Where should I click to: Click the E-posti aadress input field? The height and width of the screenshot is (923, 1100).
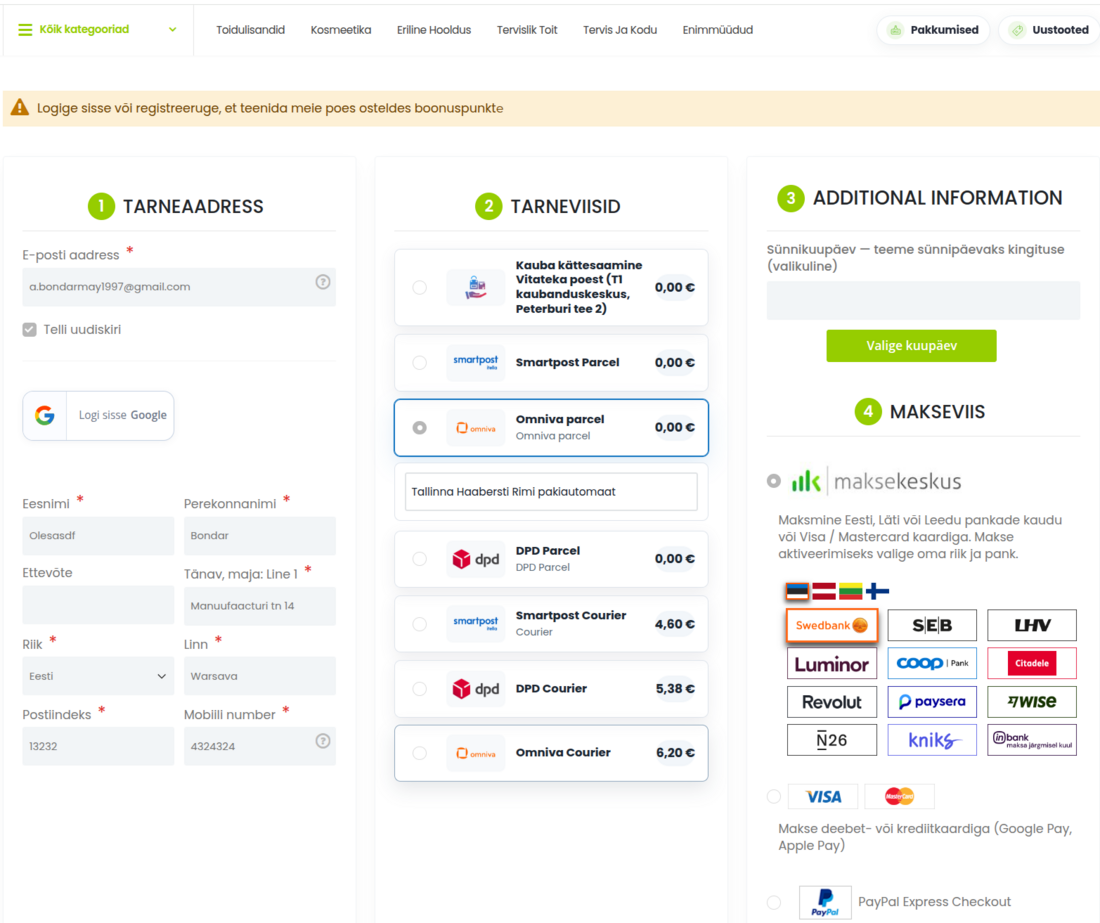point(179,287)
